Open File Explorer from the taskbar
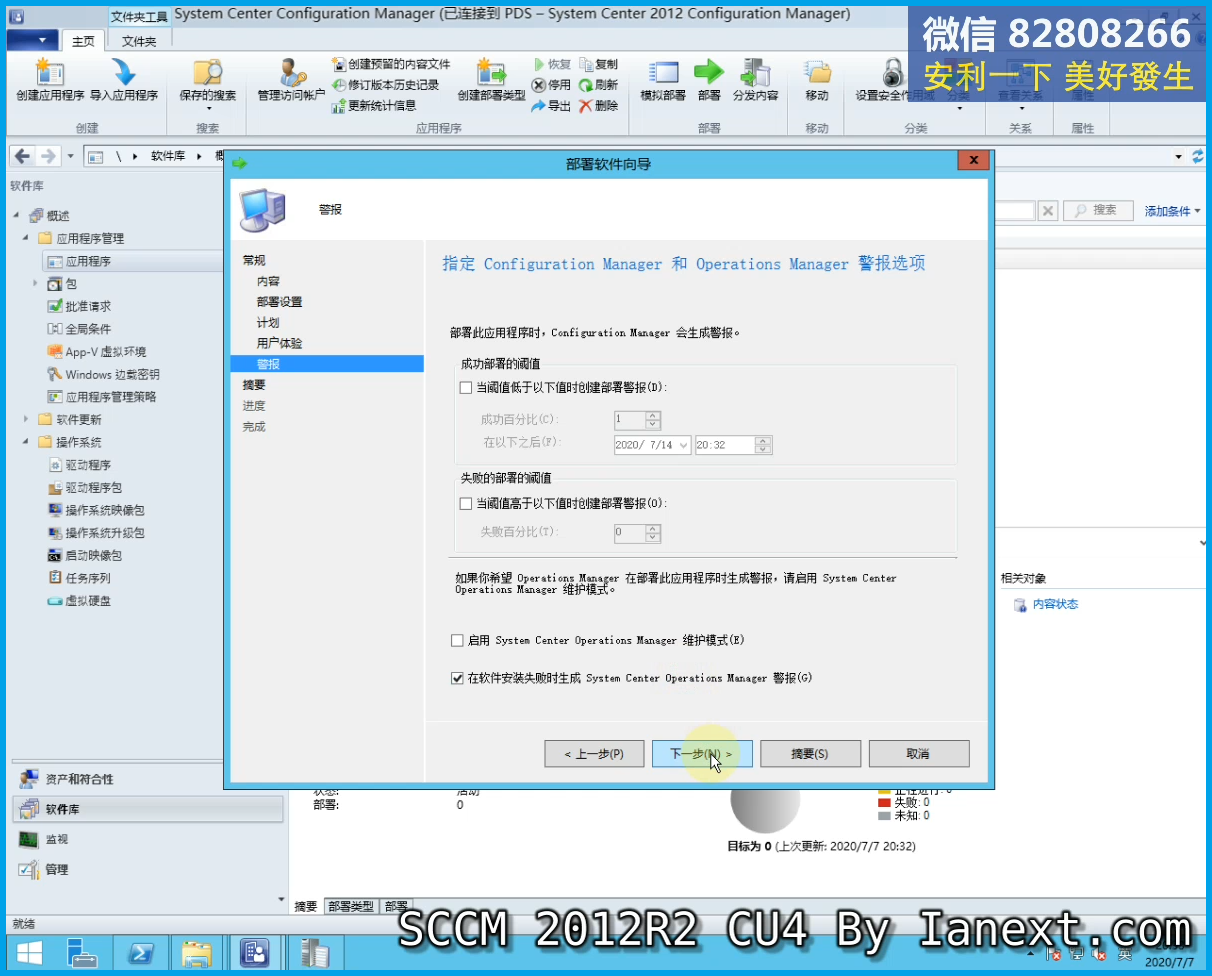 pos(197,953)
